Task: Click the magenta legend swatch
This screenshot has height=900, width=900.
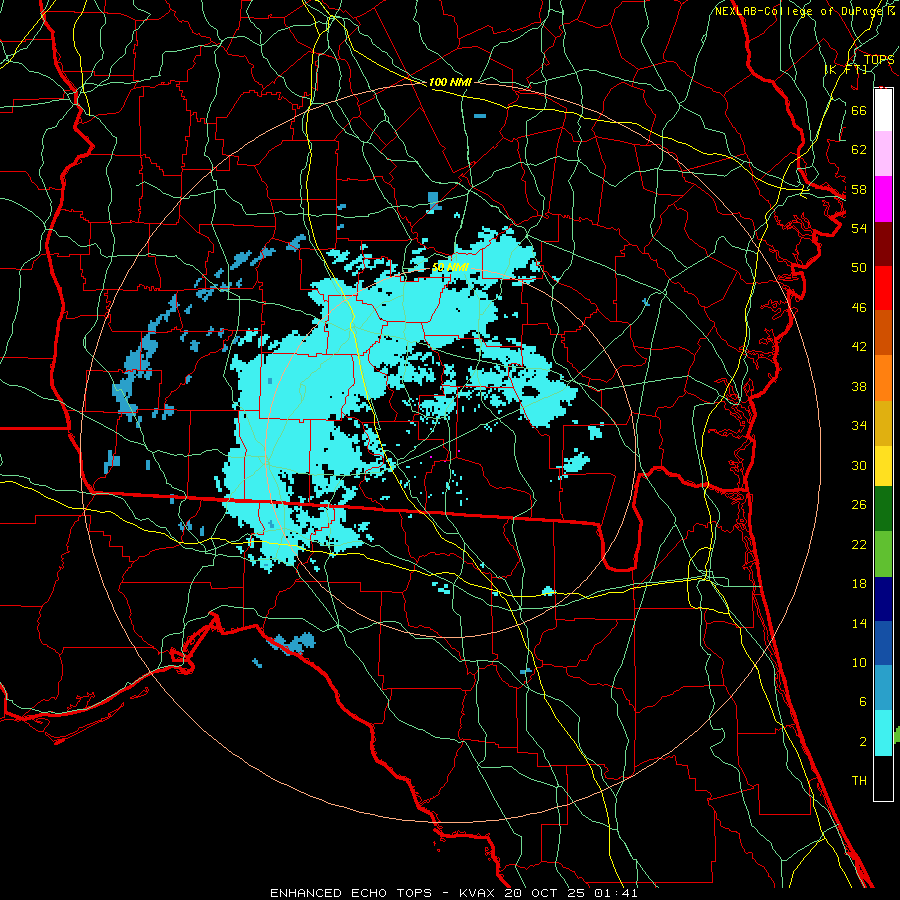Action: [x=883, y=199]
